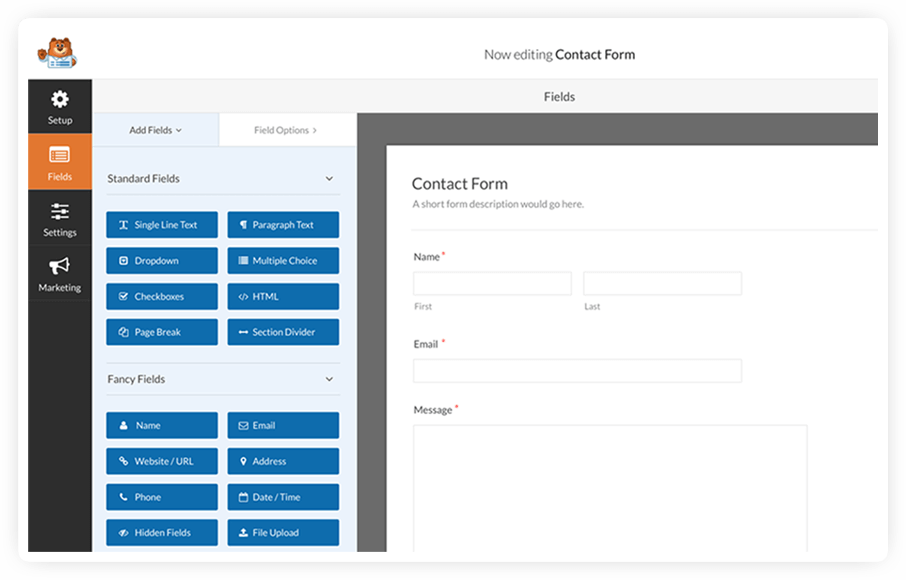Add a Name field from Fancy Fields

coord(161,425)
